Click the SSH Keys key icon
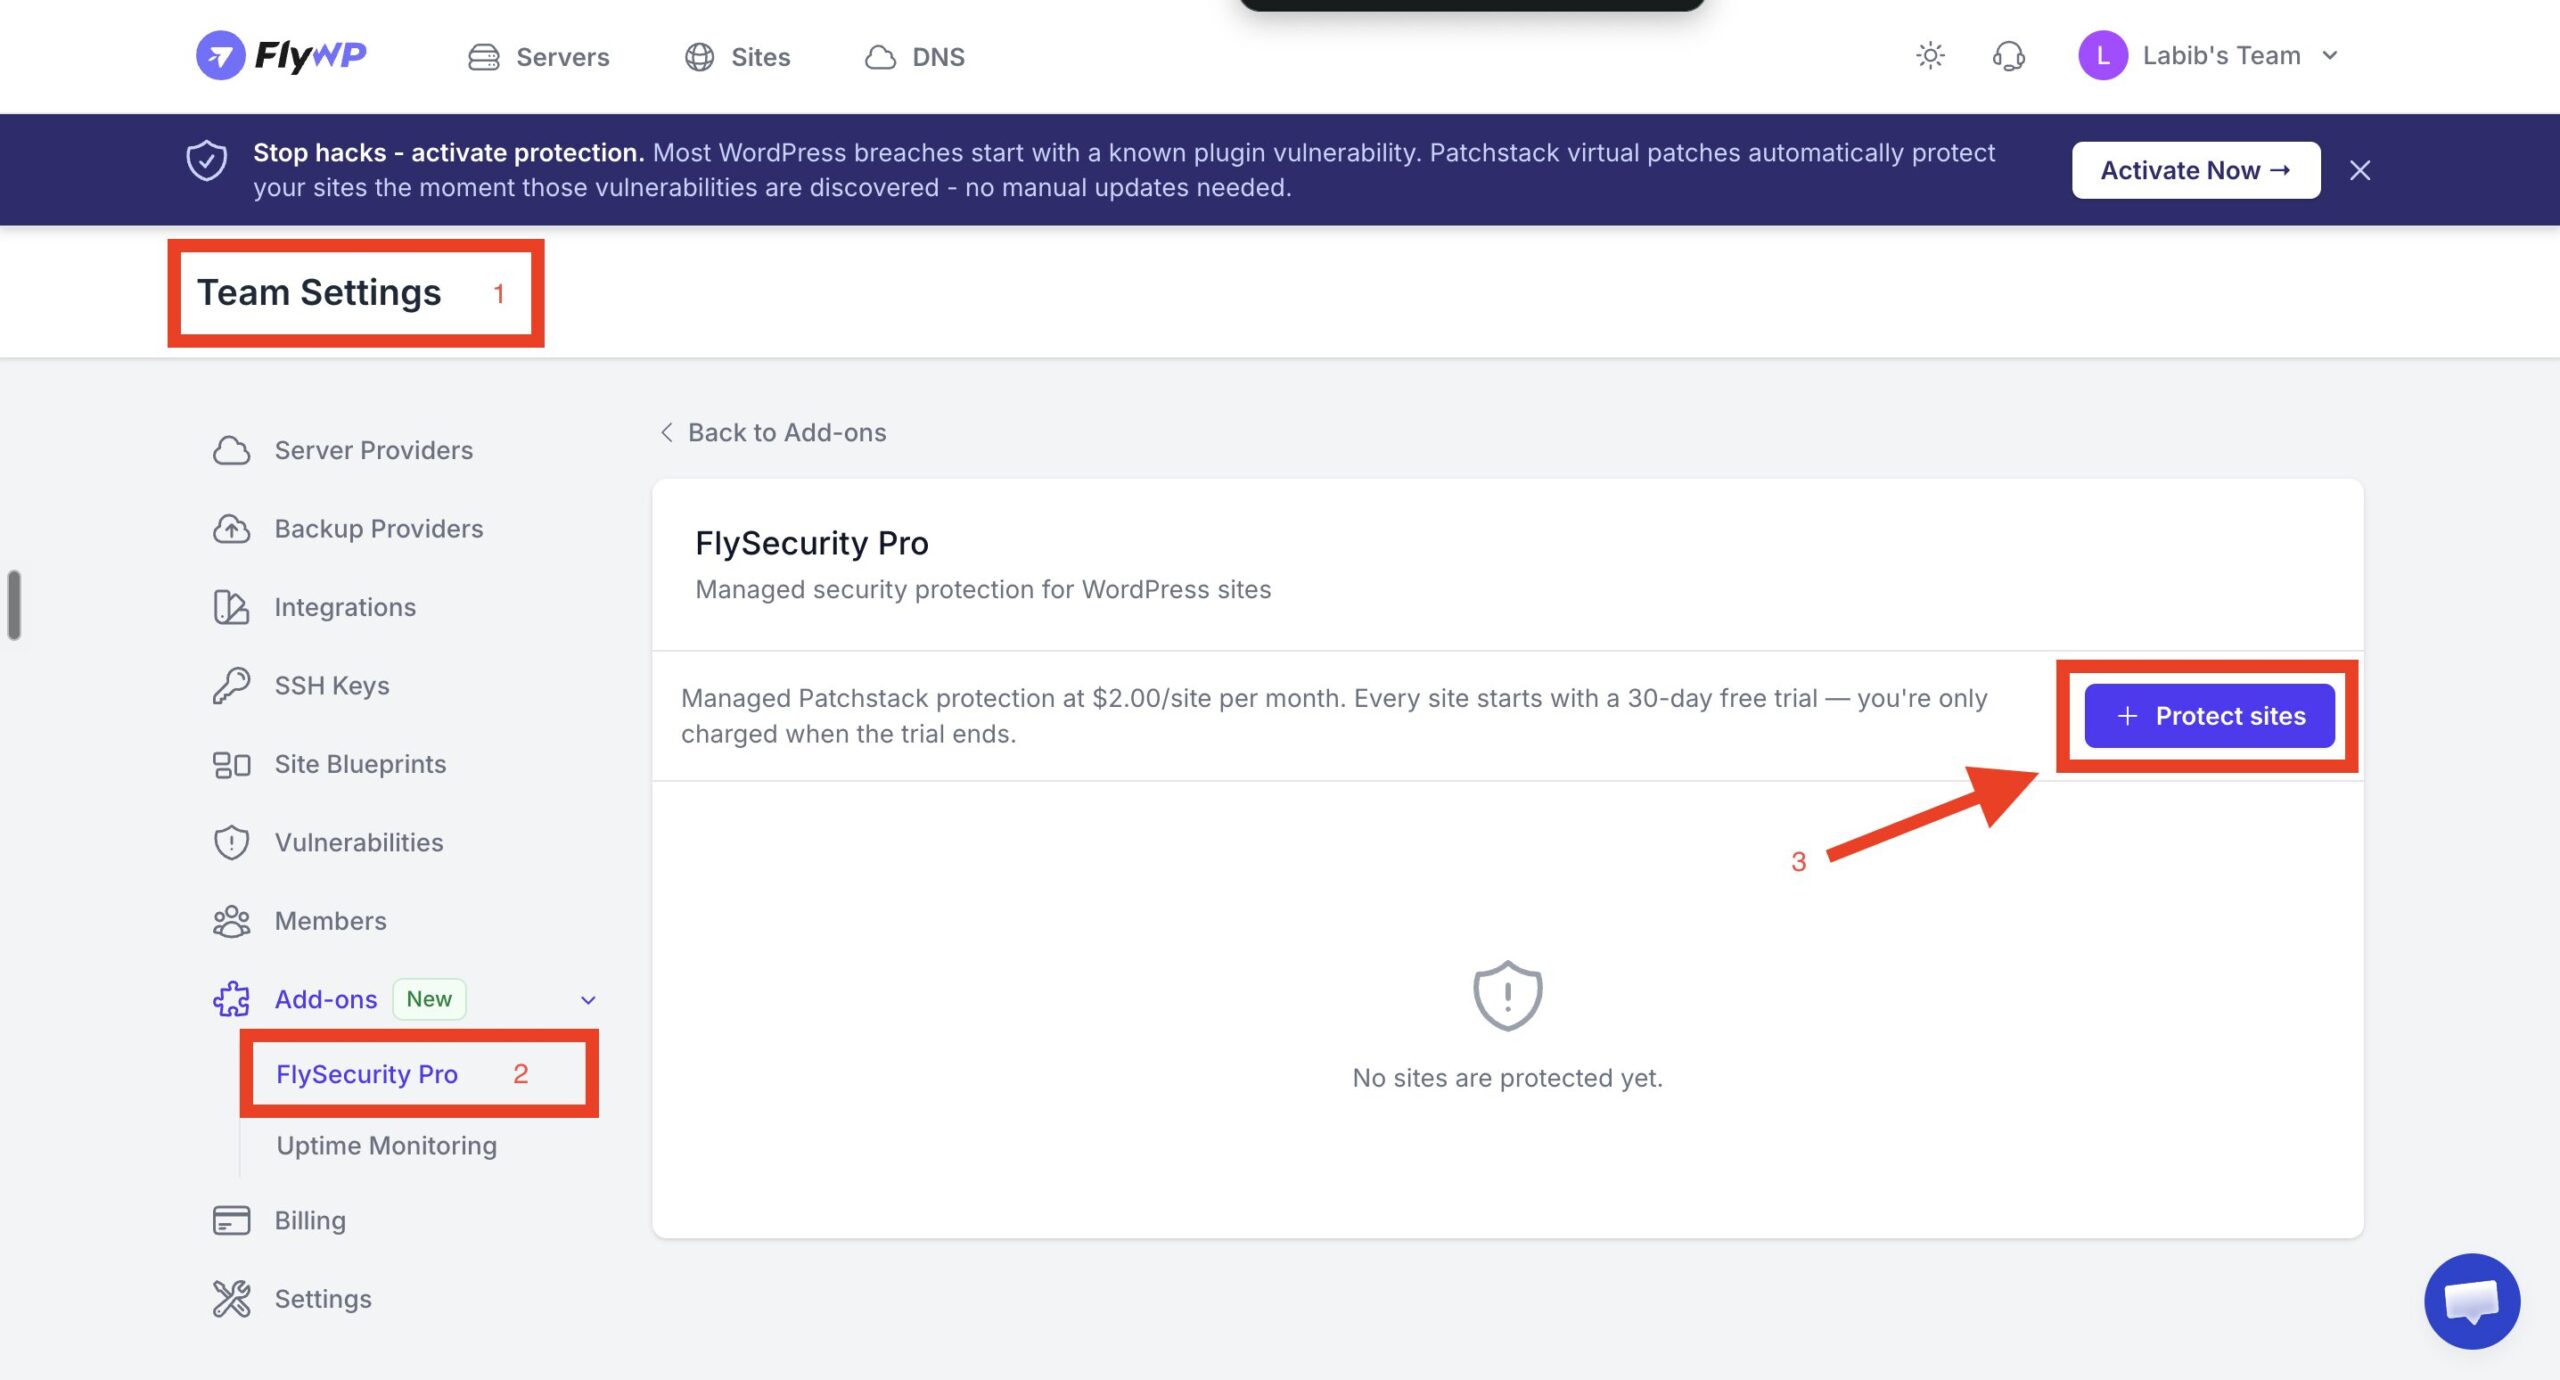This screenshot has width=2560, height=1380. tap(231, 685)
